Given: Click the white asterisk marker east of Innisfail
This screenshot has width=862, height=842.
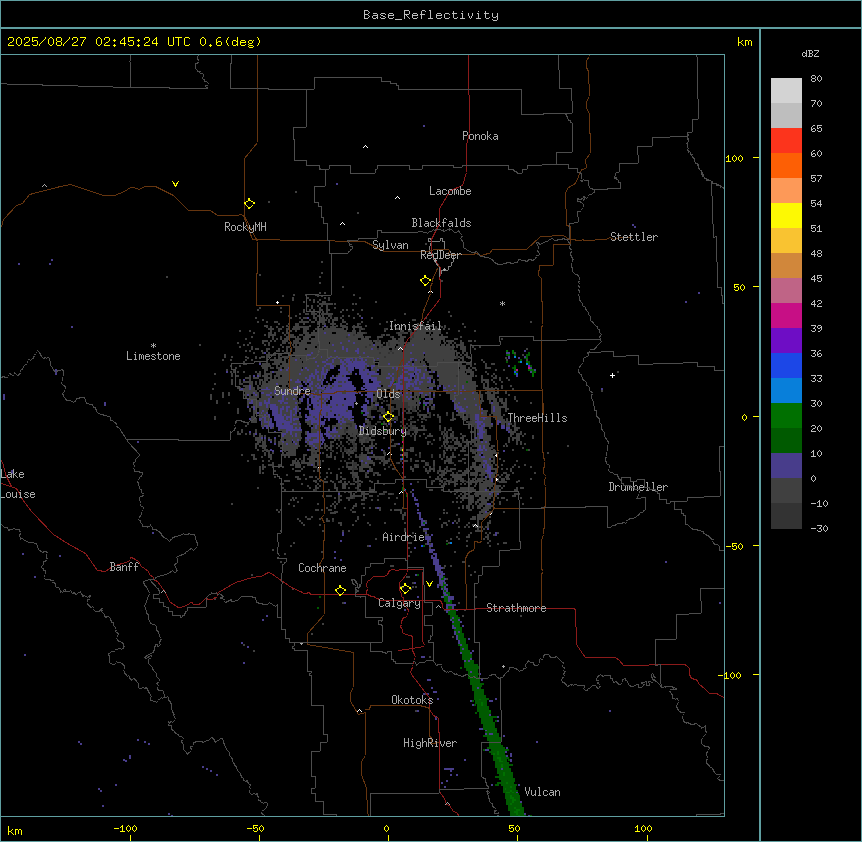Looking at the screenshot, I should [502, 303].
